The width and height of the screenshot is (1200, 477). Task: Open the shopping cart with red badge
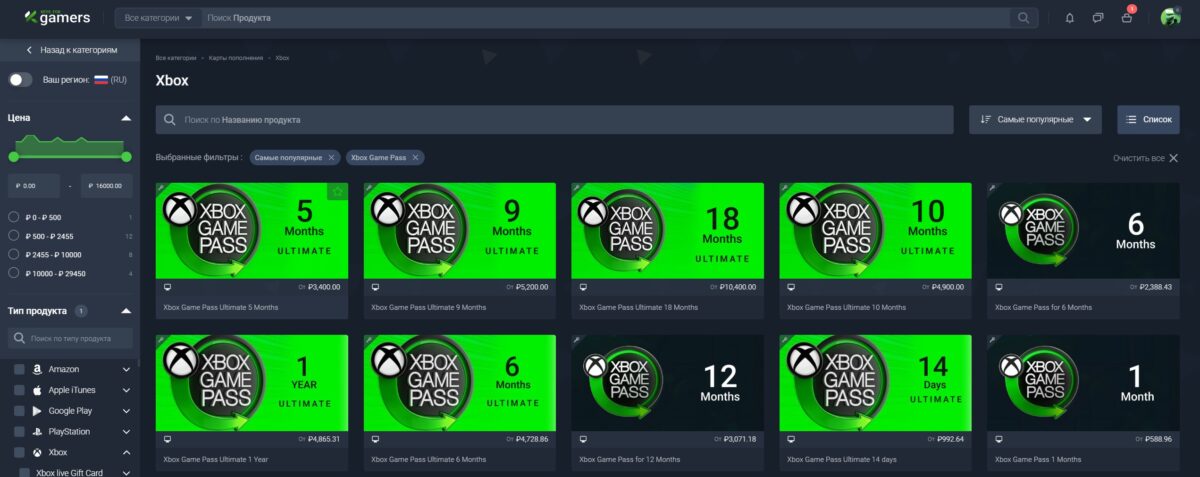point(1127,17)
